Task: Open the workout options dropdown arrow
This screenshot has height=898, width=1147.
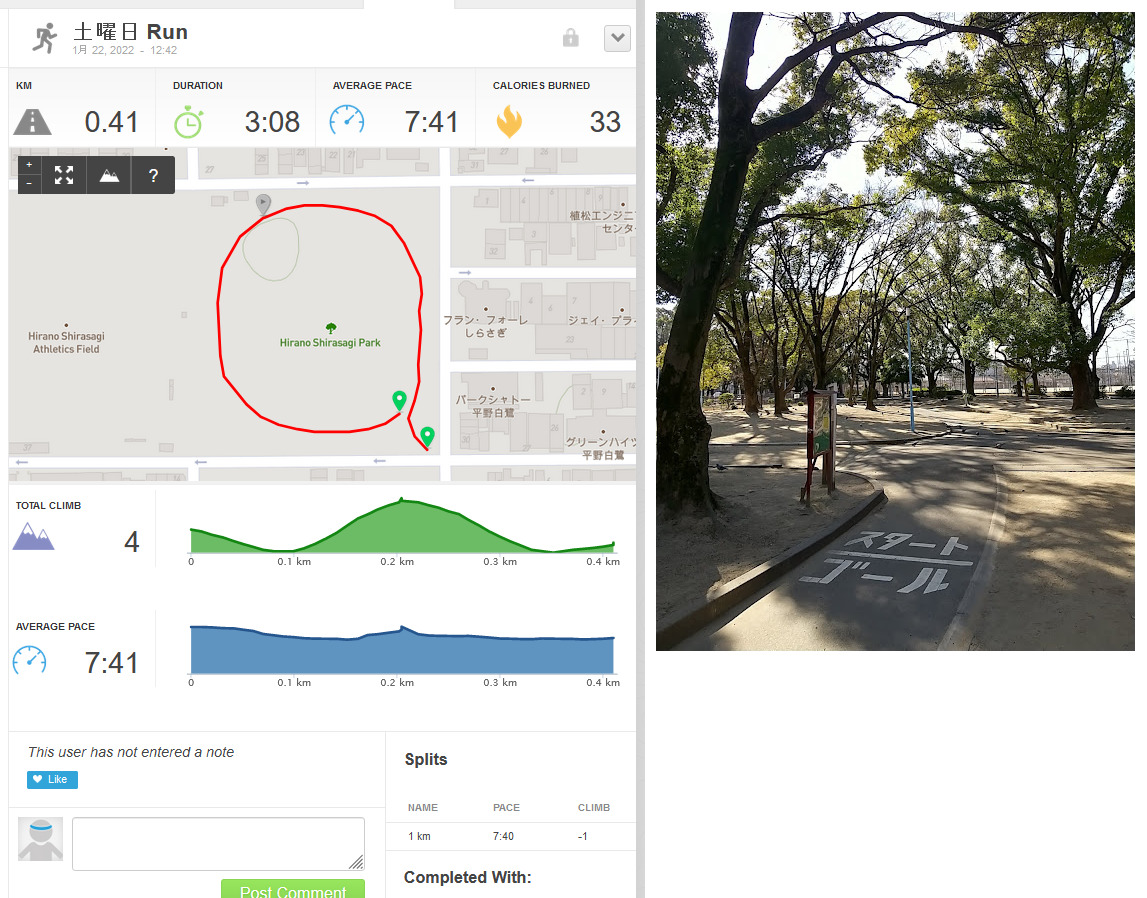Action: tap(617, 38)
